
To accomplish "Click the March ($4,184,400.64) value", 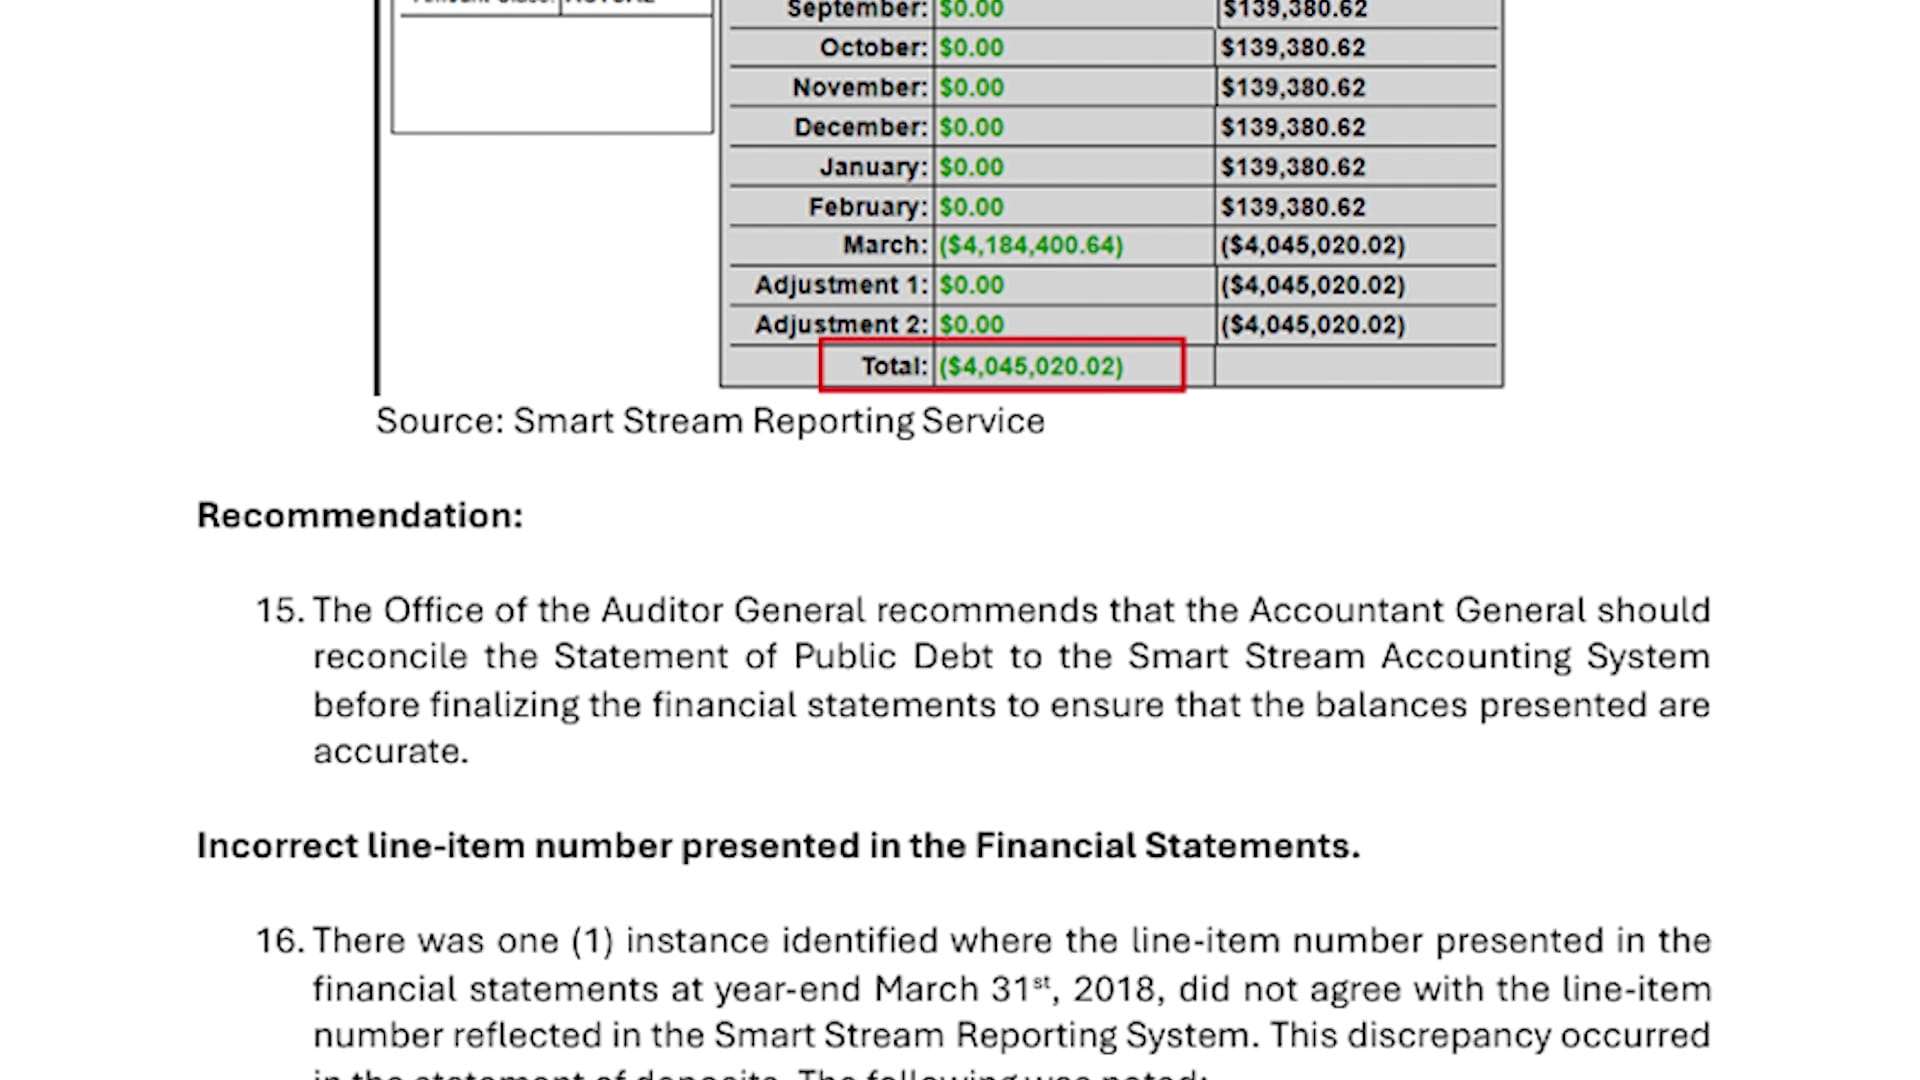I will point(1031,246).
